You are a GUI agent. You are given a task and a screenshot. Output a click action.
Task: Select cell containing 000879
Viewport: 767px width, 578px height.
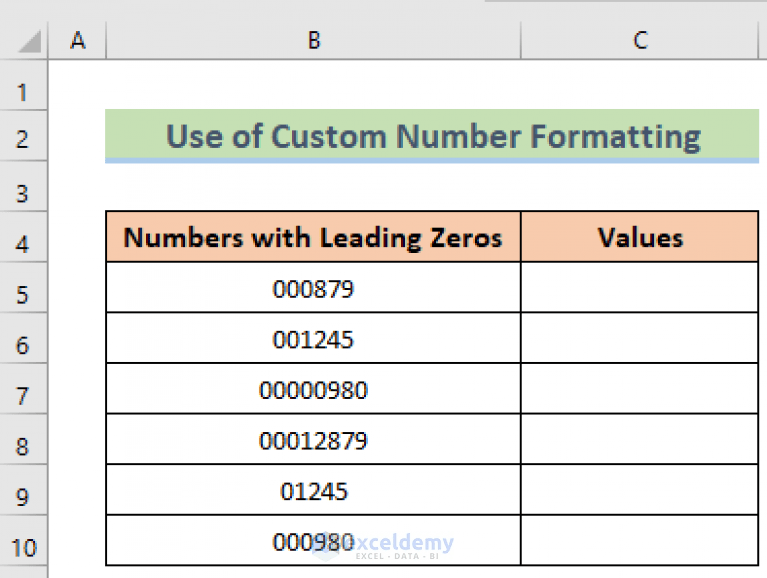[314, 288]
